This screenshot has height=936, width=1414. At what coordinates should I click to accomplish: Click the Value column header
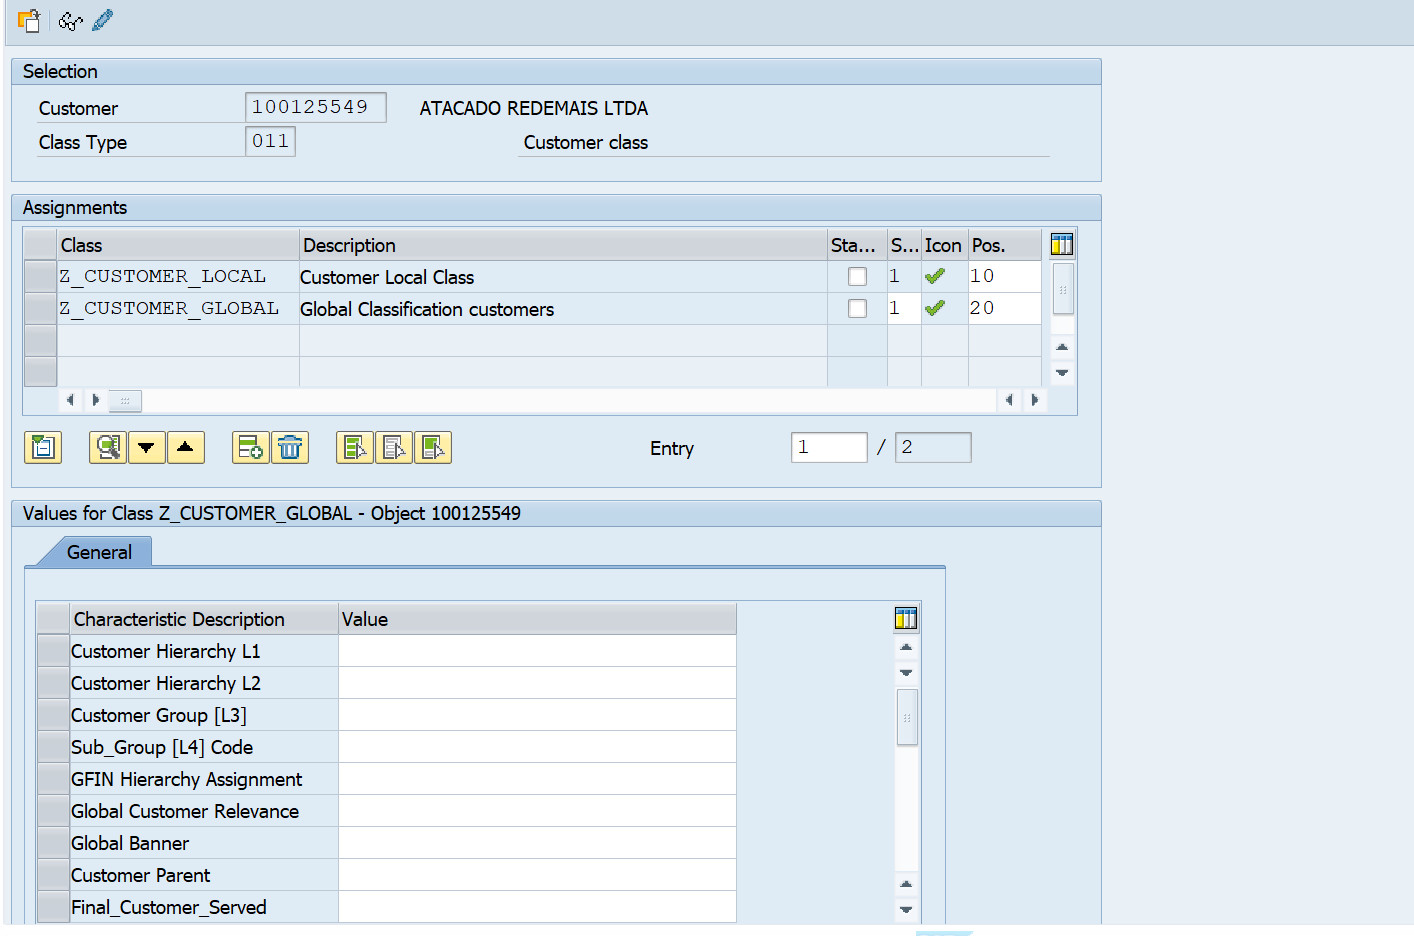pyautogui.click(x=538, y=619)
